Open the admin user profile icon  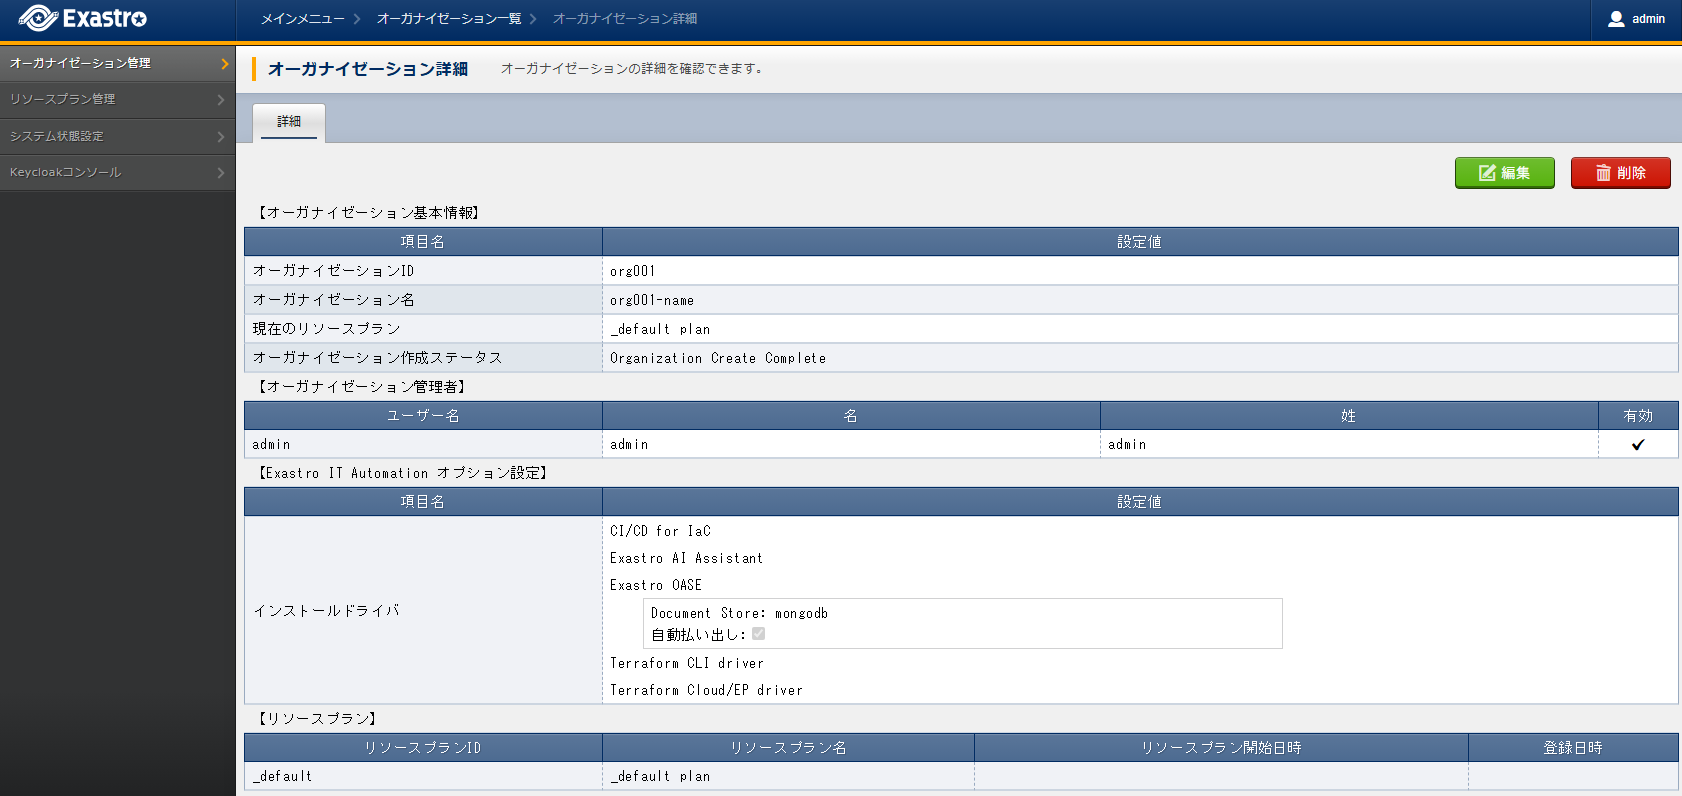[1616, 19]
